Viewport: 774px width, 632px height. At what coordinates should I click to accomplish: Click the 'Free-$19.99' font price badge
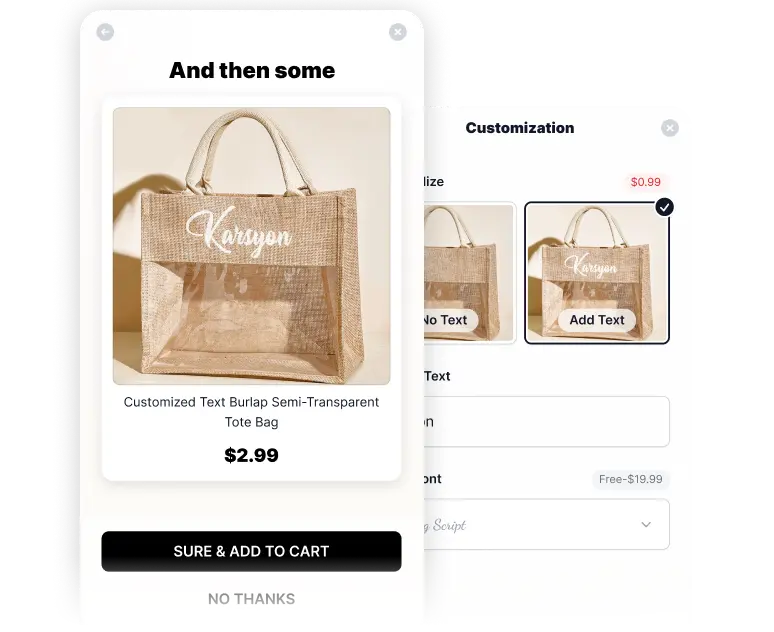pyautogui.click(x=630, y=479)
